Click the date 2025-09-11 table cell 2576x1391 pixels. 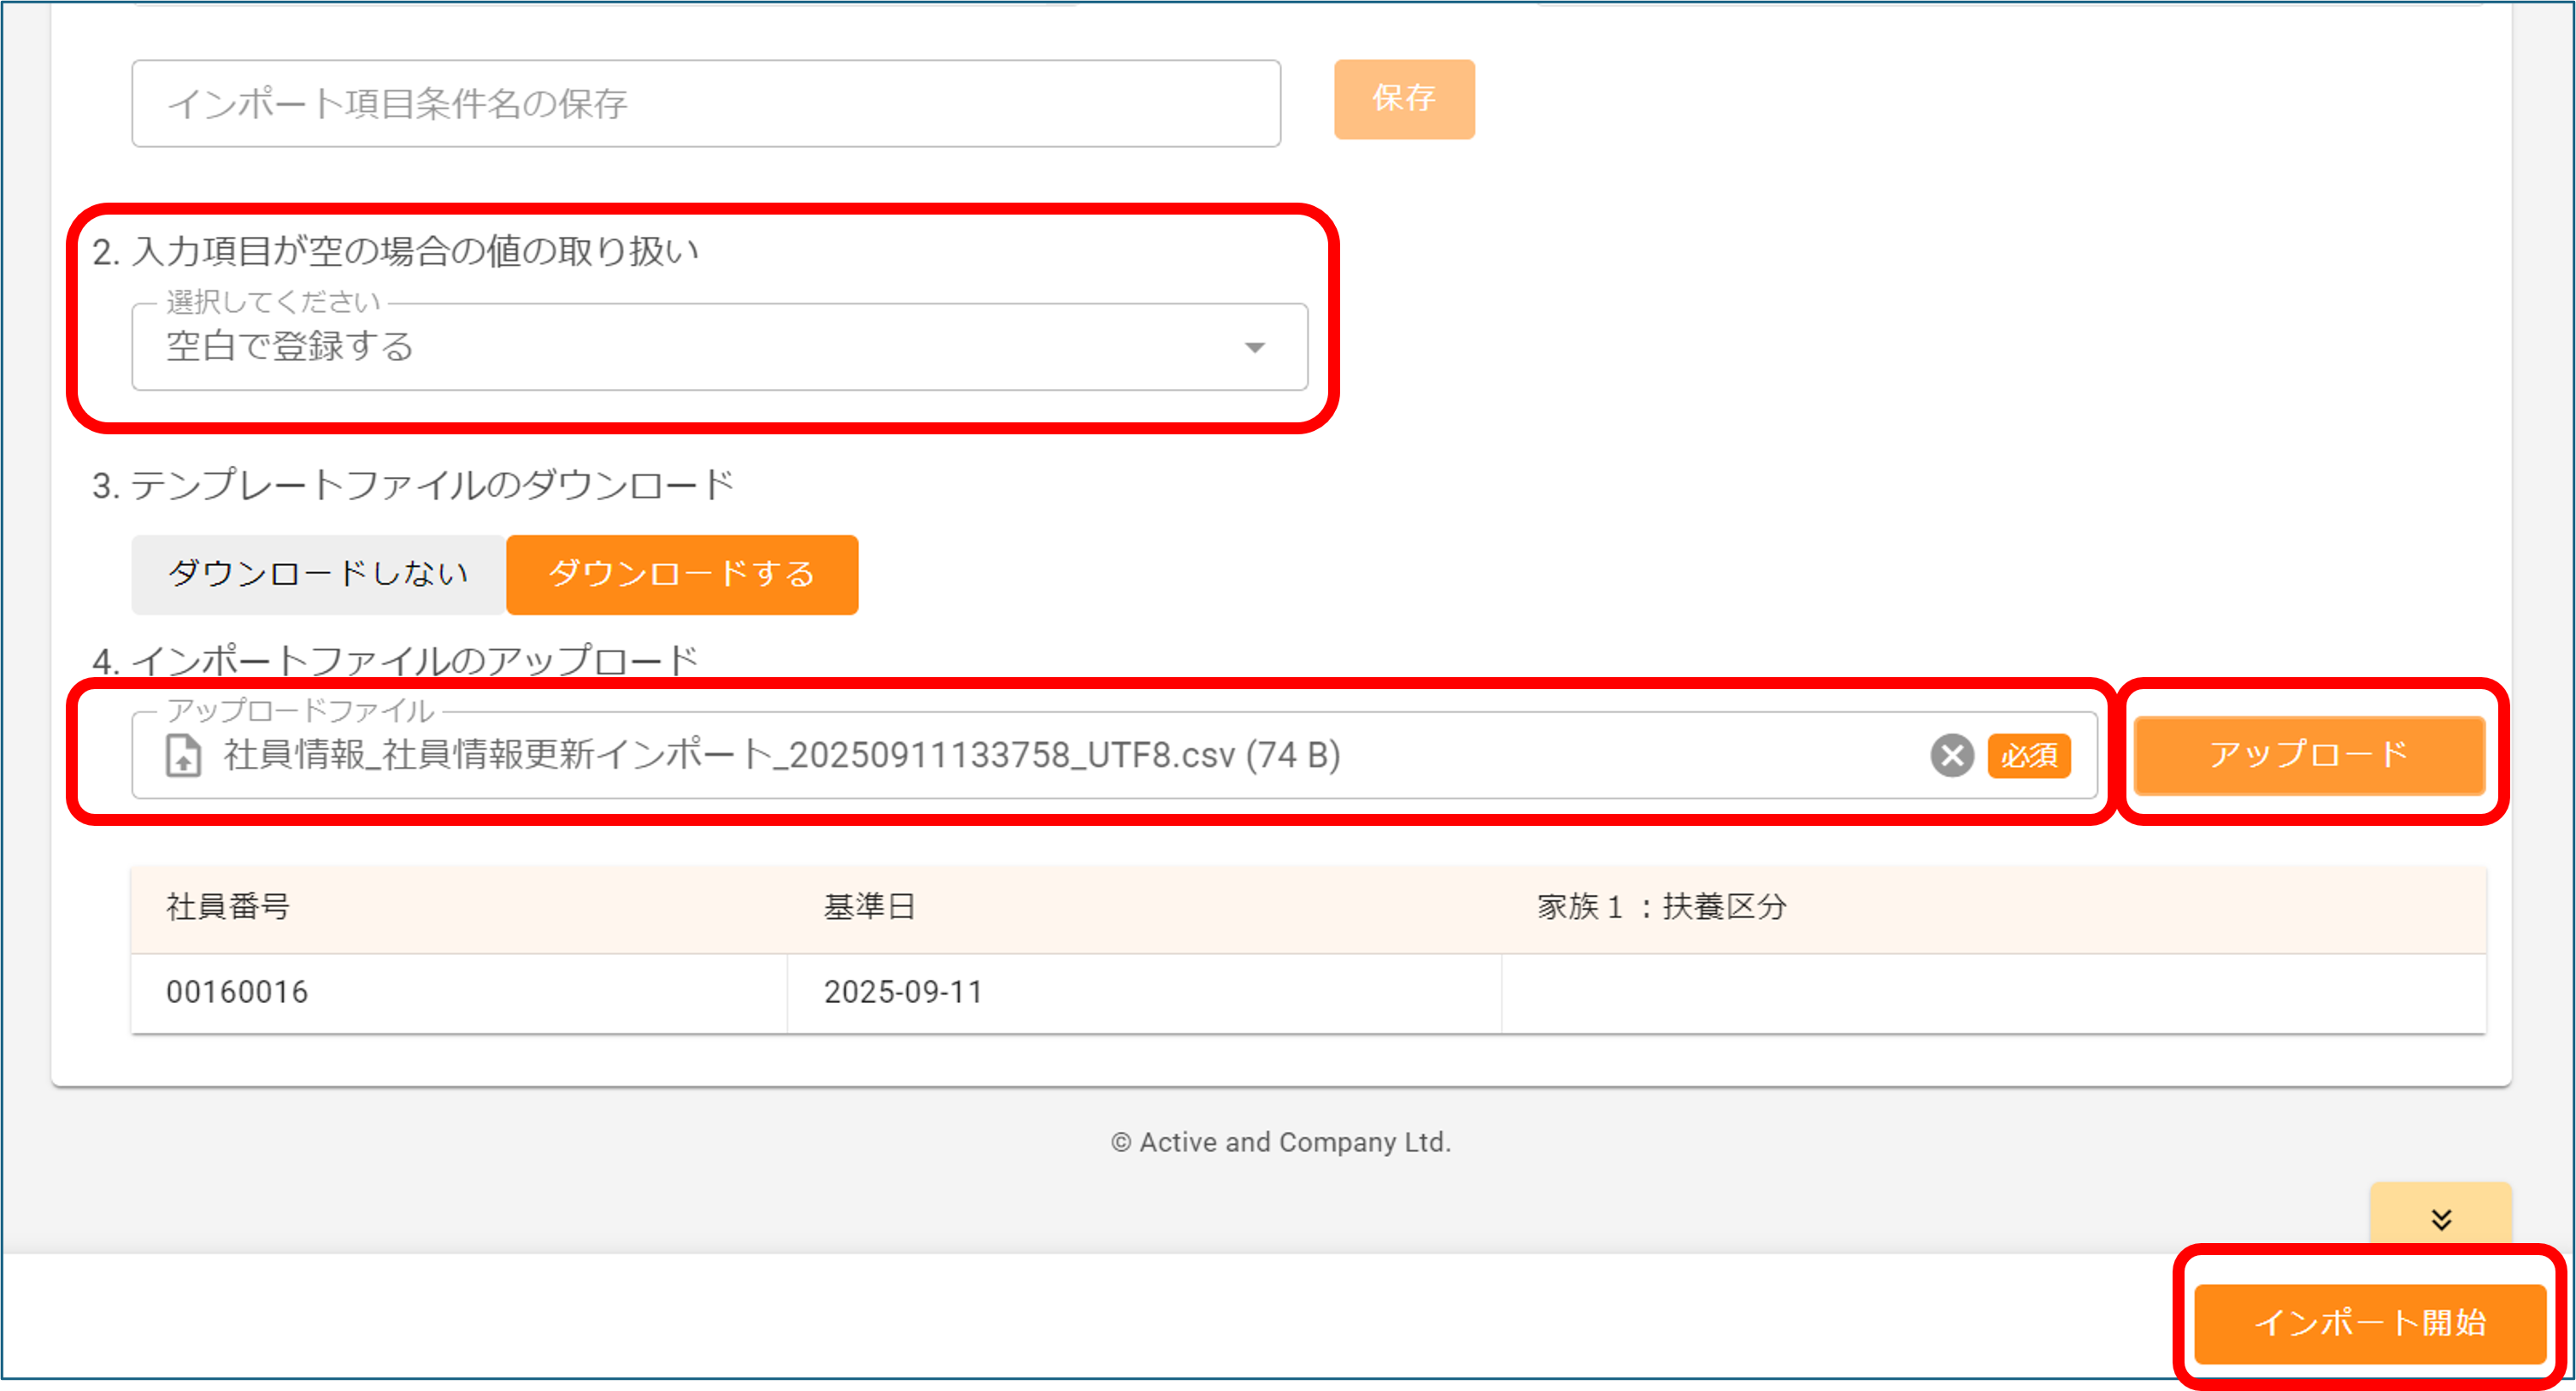[903, 992]
